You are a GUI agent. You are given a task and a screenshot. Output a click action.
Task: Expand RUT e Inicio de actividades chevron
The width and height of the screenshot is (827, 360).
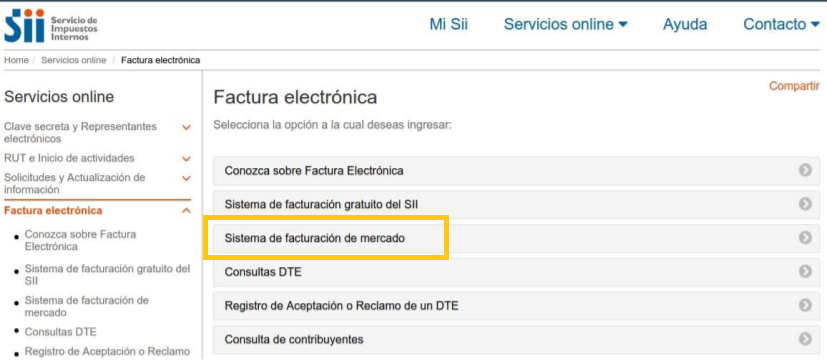(186, 159)
